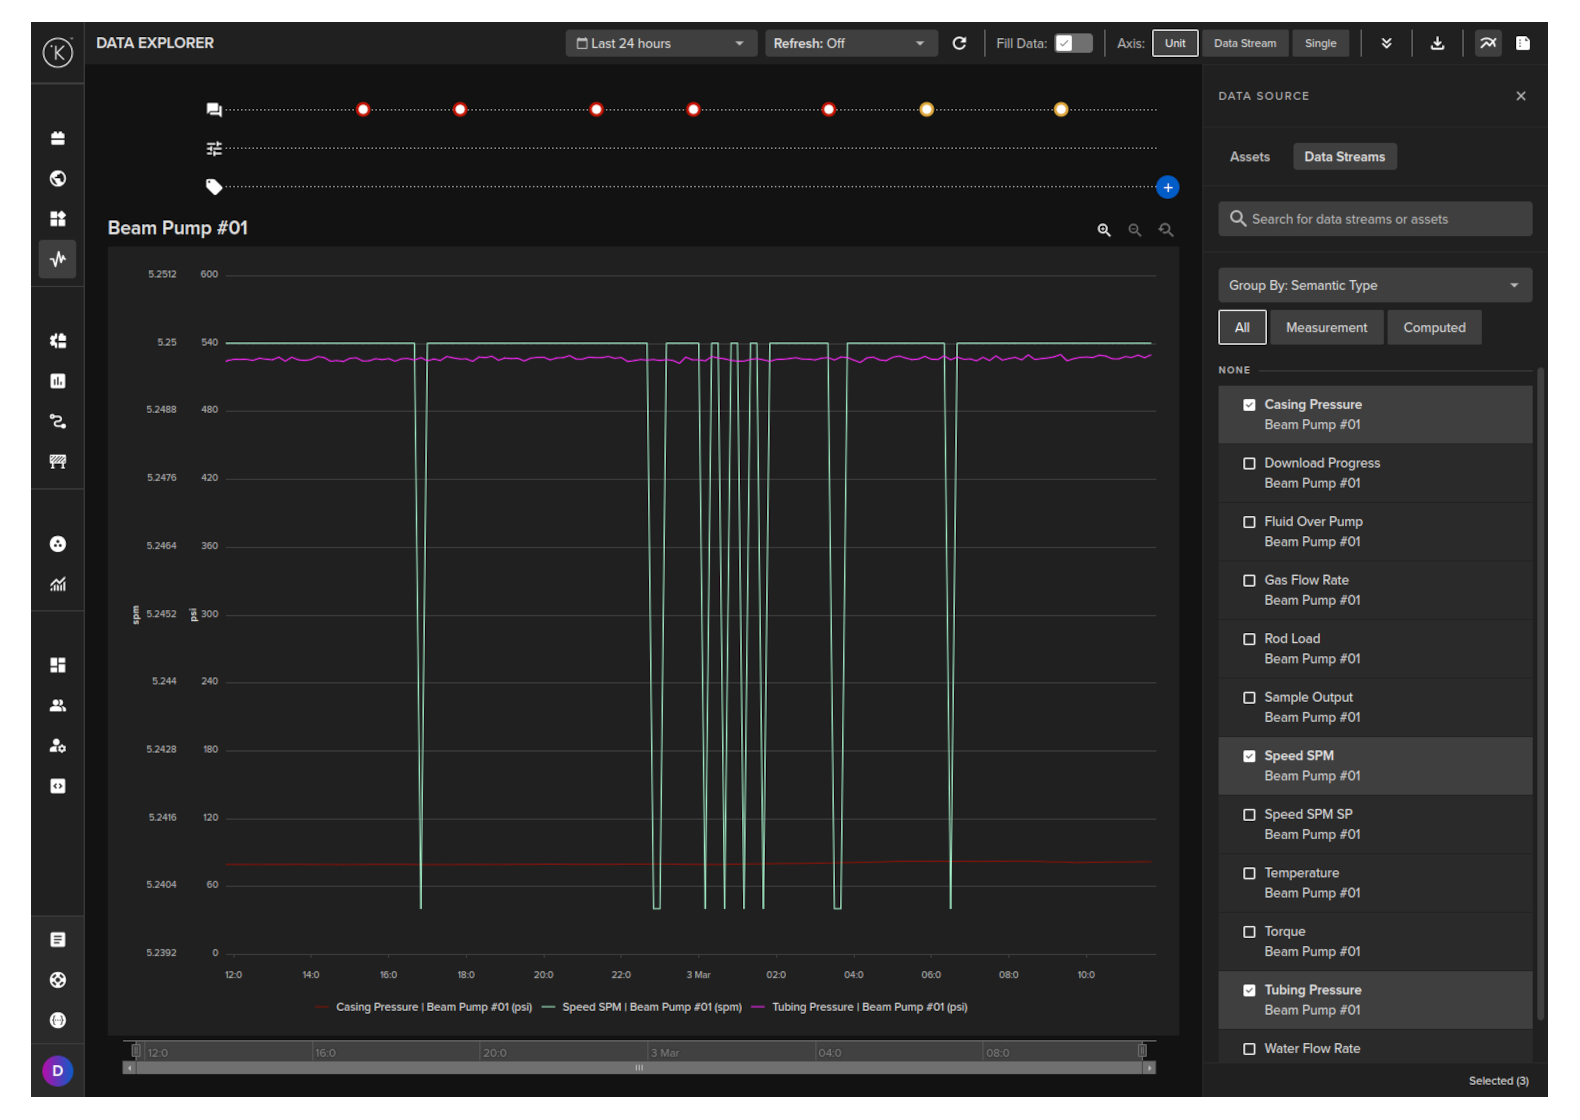Click the download chart data icon
1580x1120 pixels.
(x=1437, y=43)
